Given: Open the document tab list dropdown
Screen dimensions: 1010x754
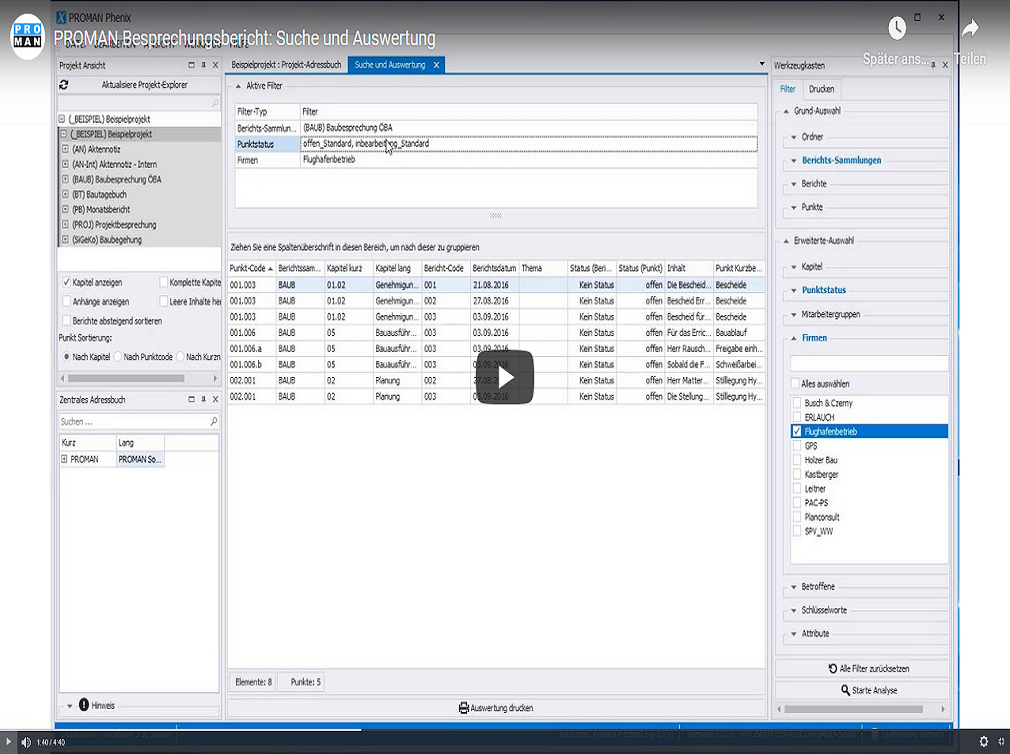Looking at the screenshot, I should (x=762, y=64).
